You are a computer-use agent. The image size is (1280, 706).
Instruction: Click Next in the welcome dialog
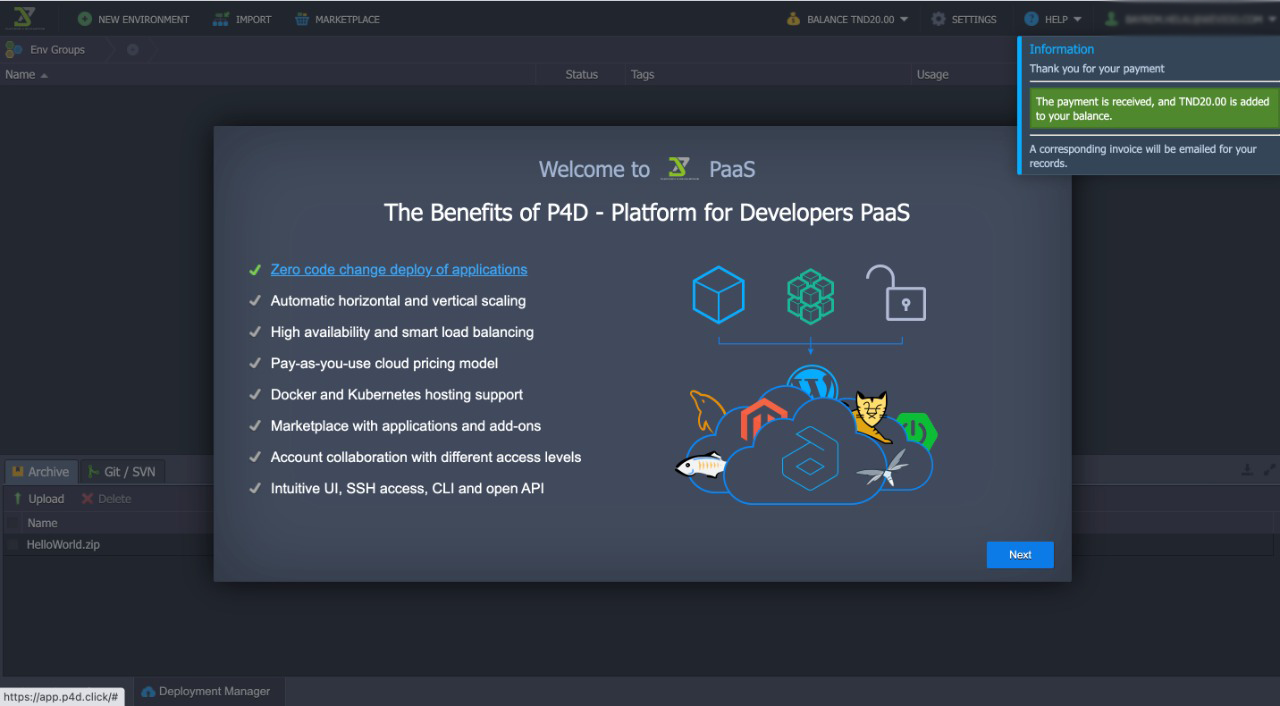point(1020,554)
